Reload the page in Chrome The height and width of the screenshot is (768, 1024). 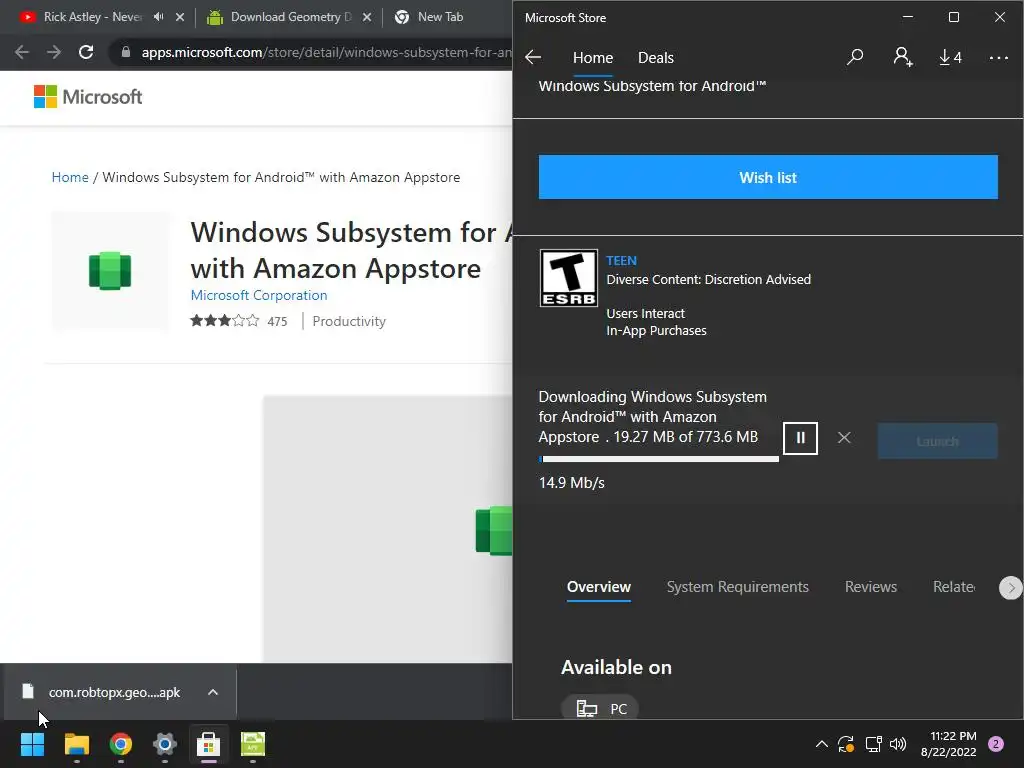click(86, 52)
